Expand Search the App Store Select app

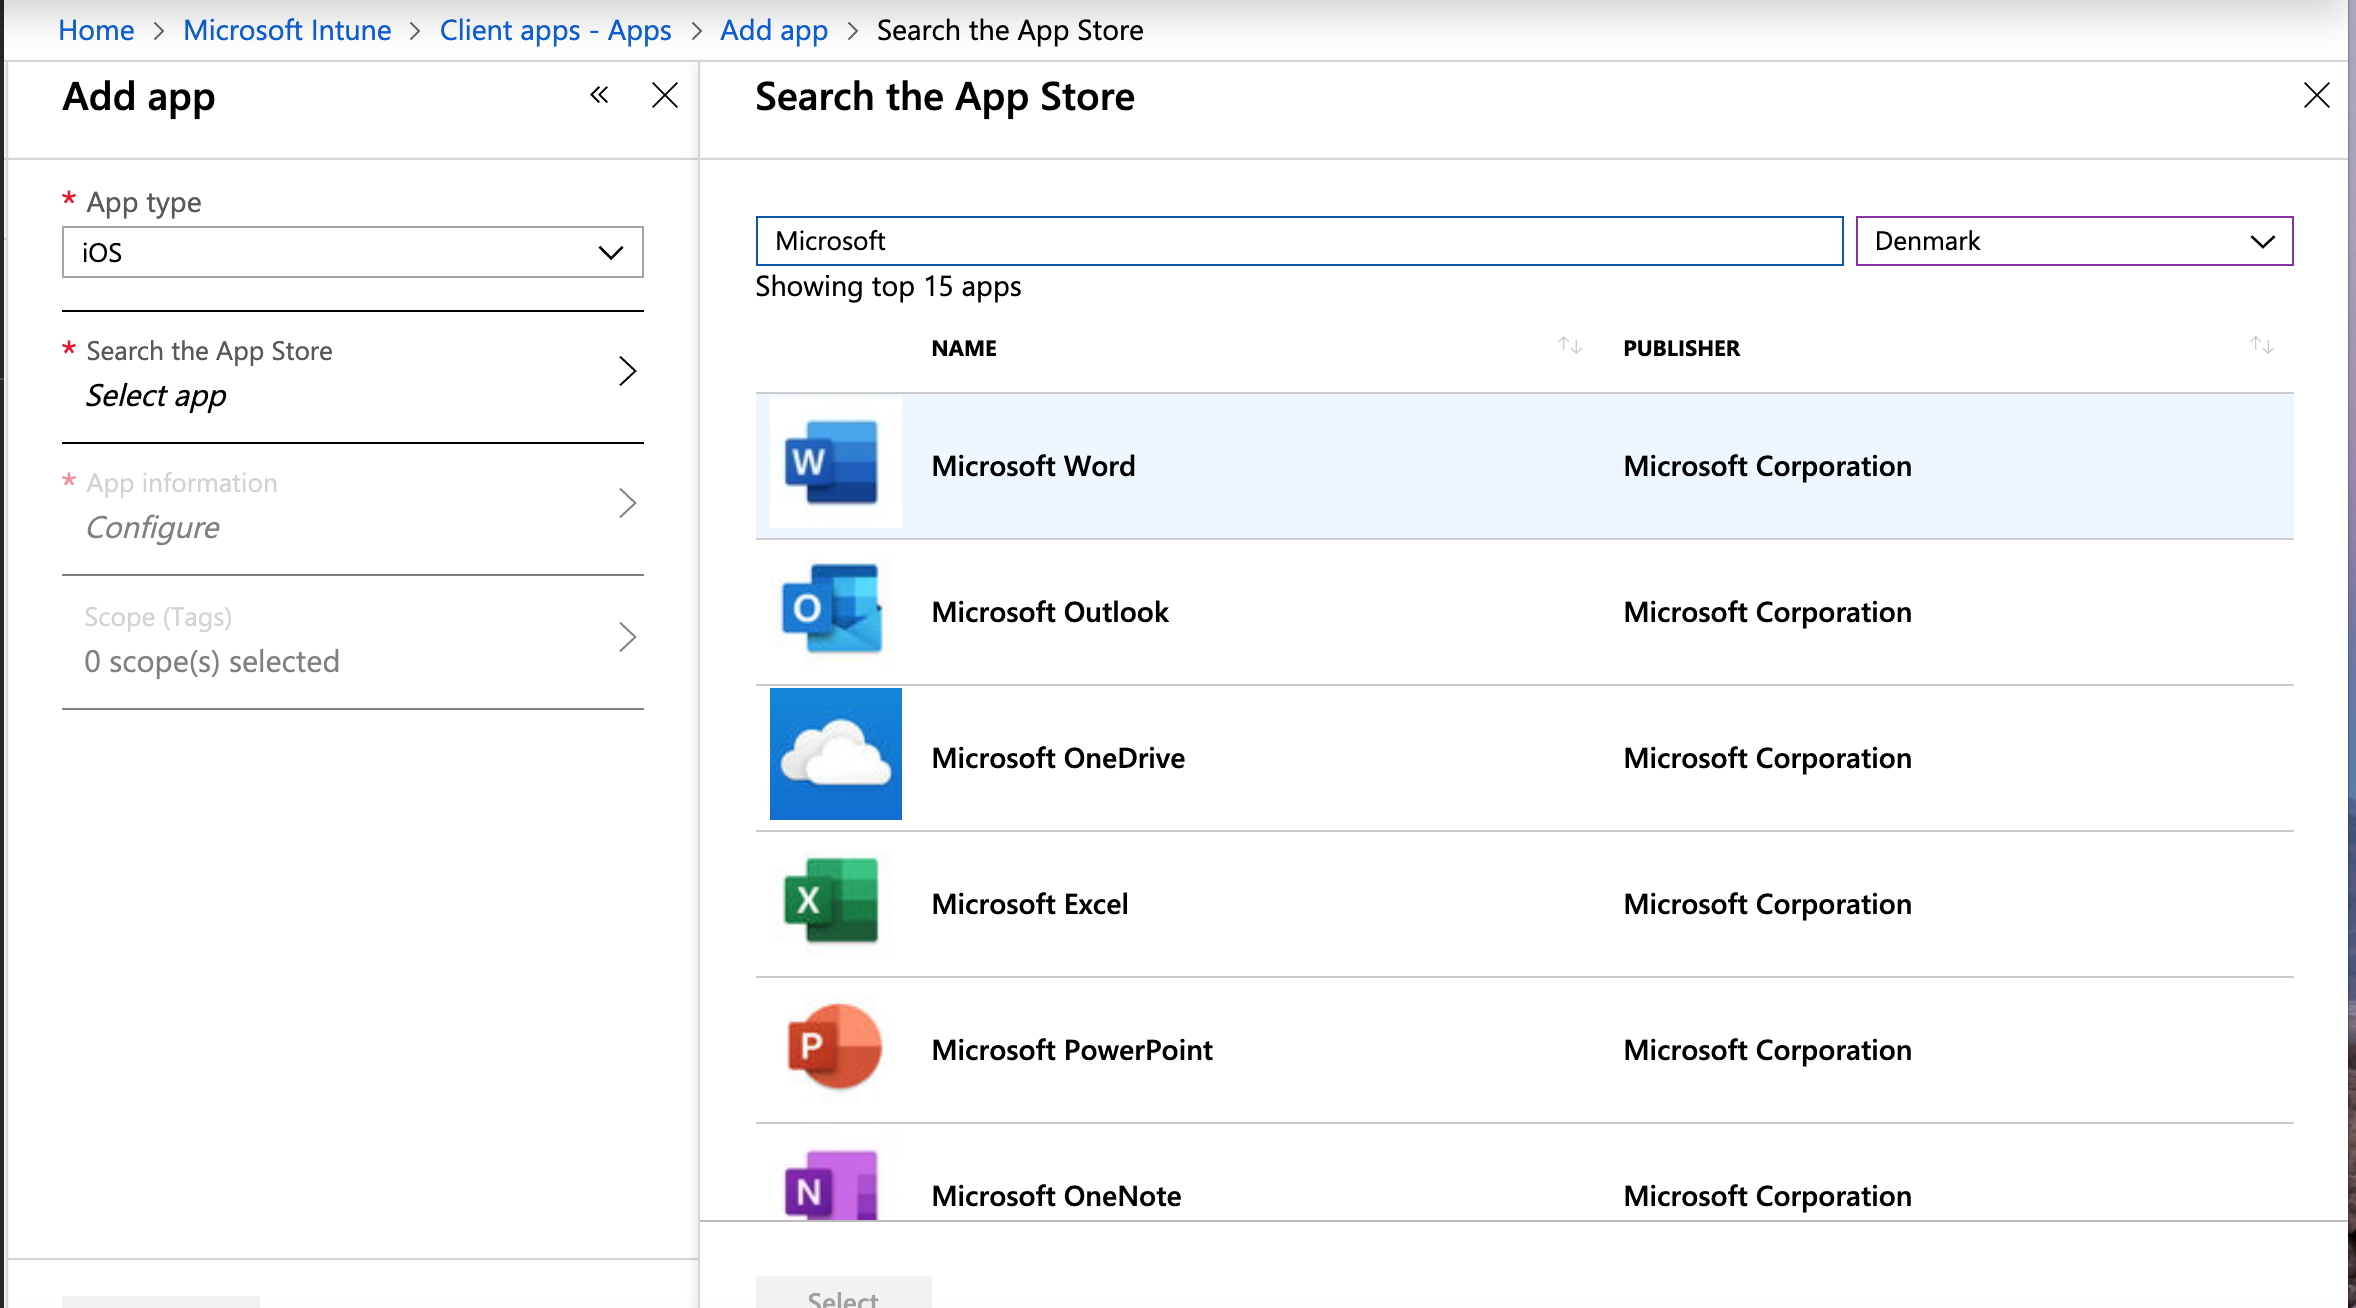coord(353,374)
